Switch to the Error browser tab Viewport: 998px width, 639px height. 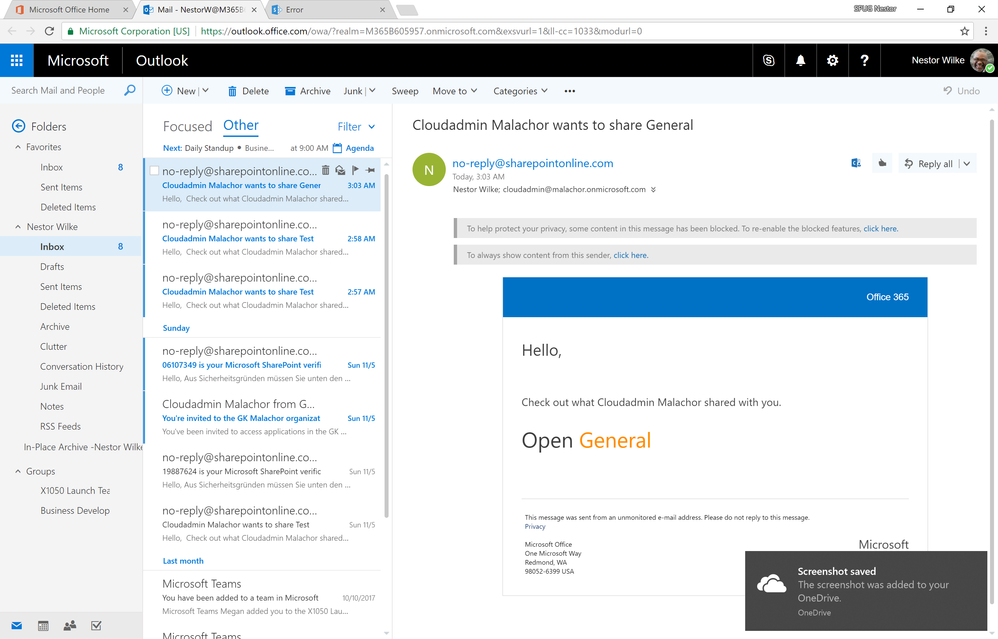point(328,10)
